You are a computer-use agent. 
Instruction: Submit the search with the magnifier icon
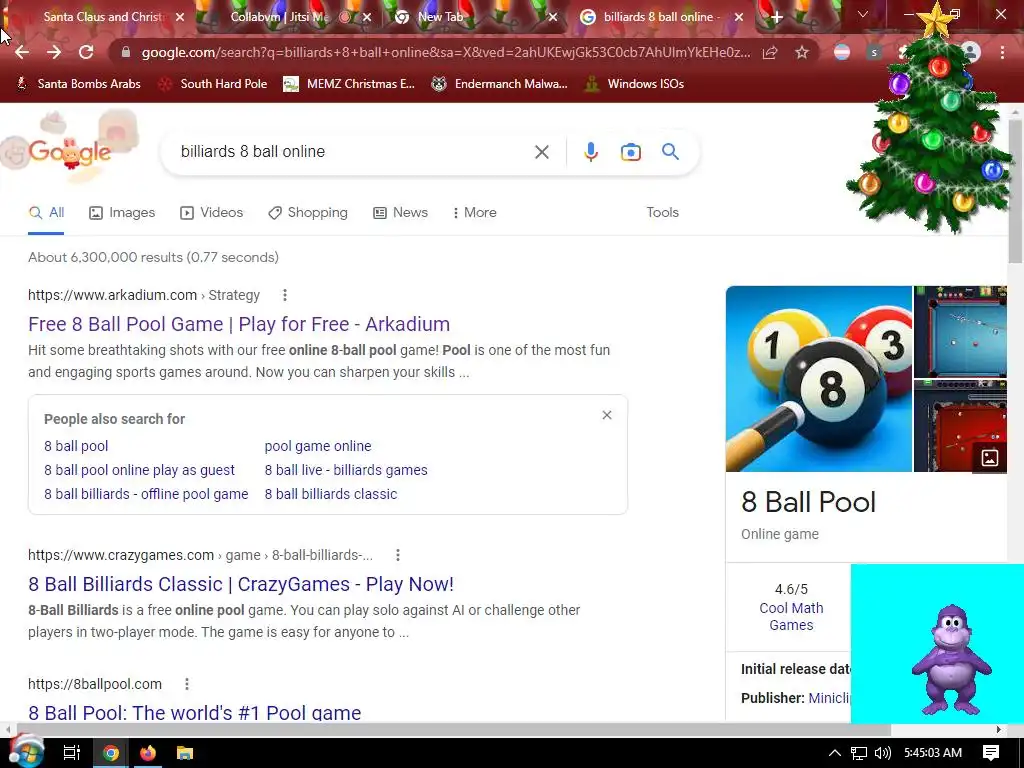[670, 152]
